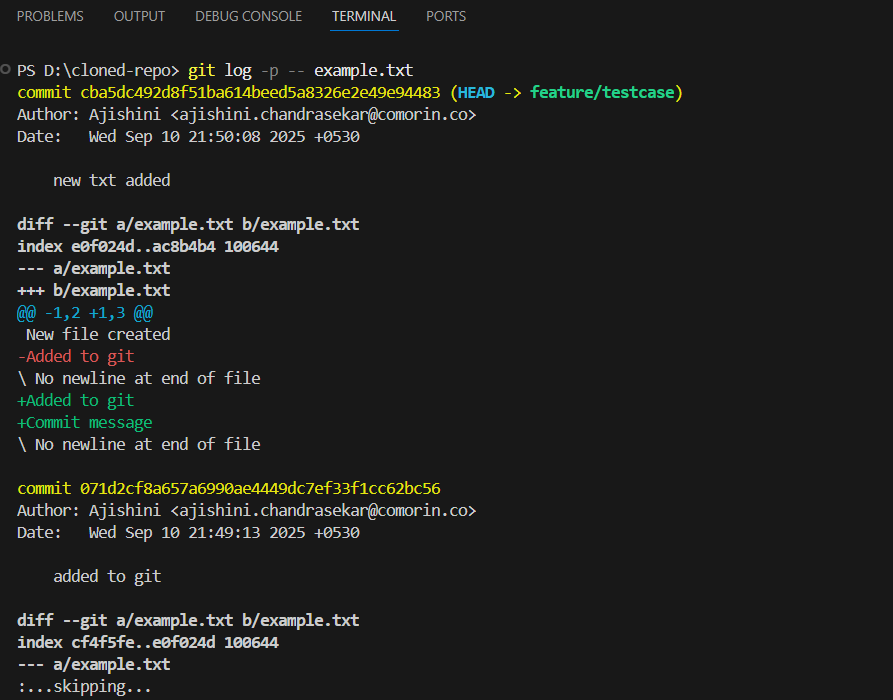893x700 pixels.
Task: Click the command decoration circle beside the prompt
Action: [x=6, y=70]
